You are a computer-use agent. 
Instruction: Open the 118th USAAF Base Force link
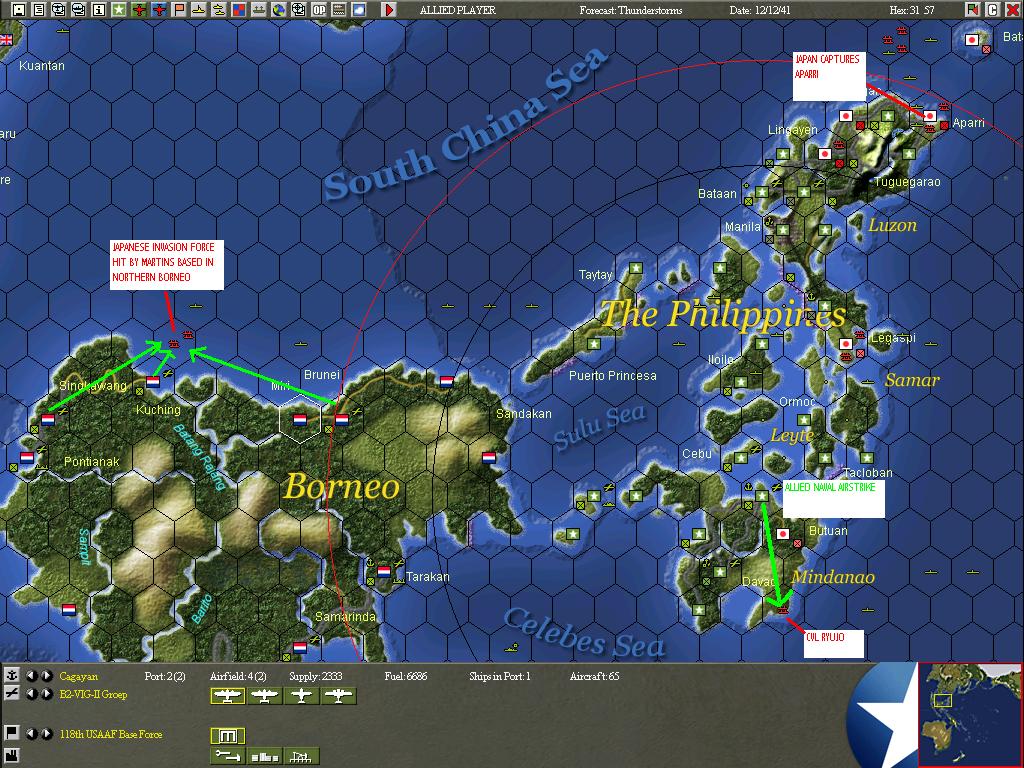(111, 734)
